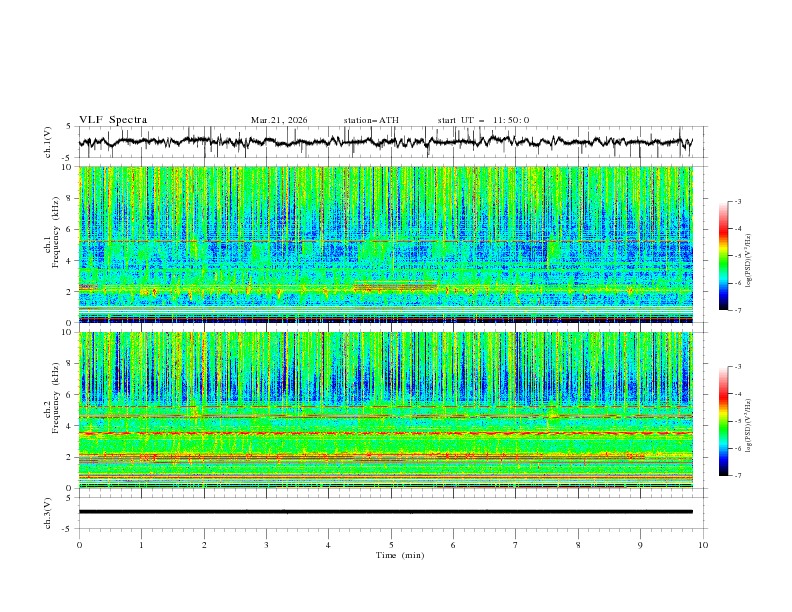Click the "-7" tick on lower colorbar
The width and height of the screenshot is (792, 612).
(x=737, y=476)
